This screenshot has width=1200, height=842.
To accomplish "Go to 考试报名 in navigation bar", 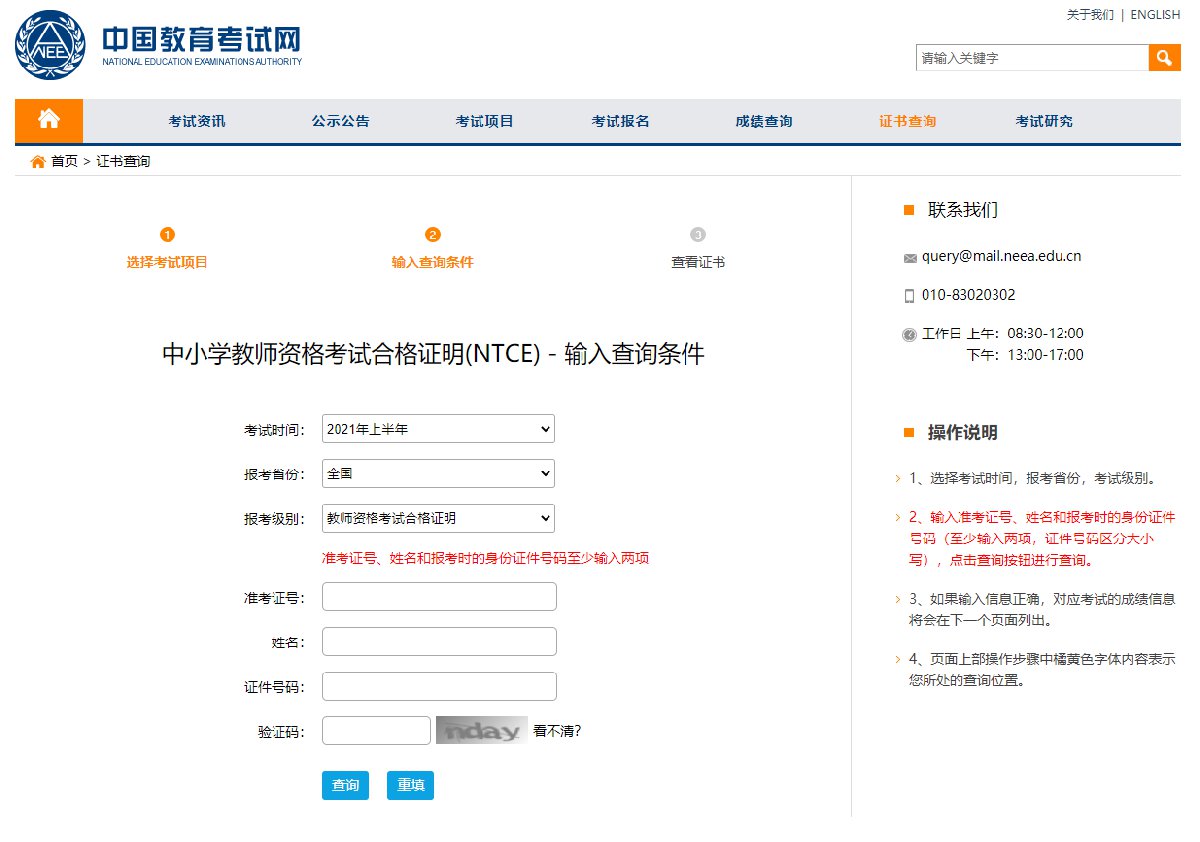I will 620,121.
